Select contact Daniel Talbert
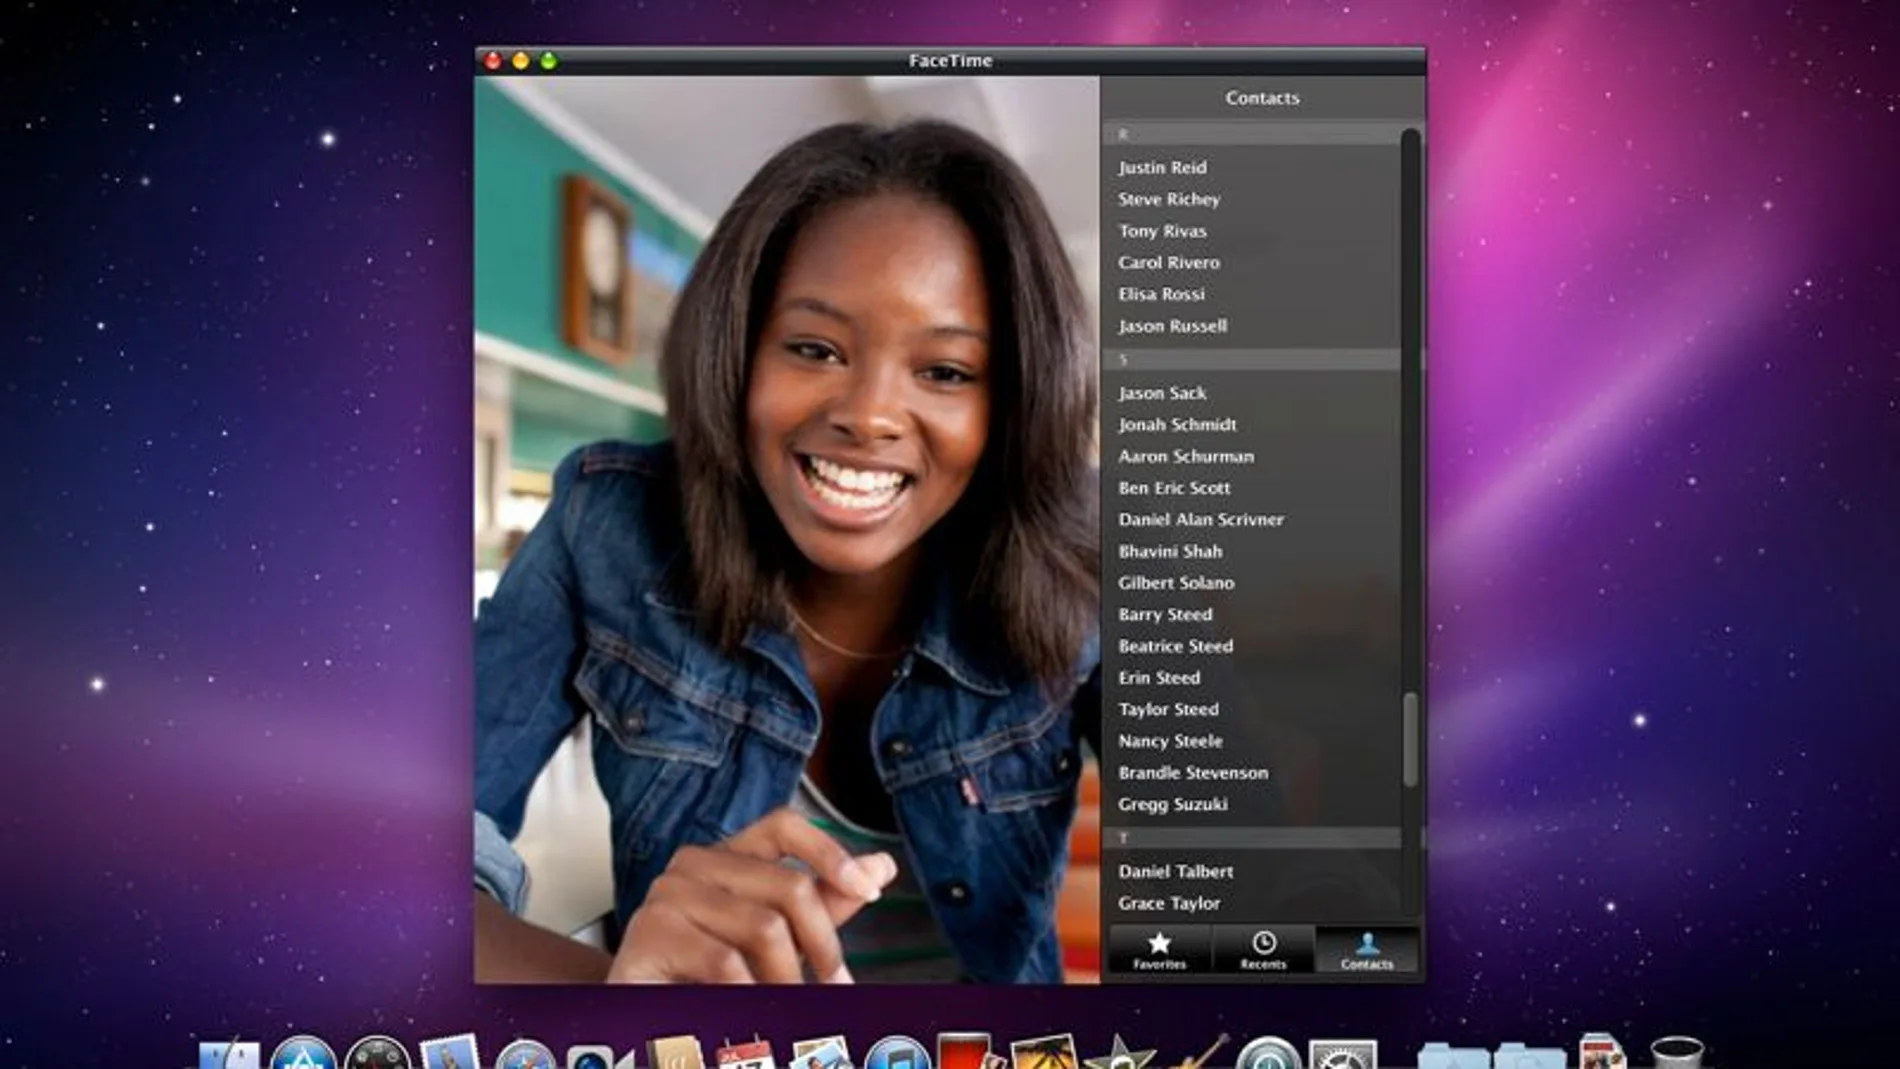The image size is (1900, 1069). [x=1175, y=871]
